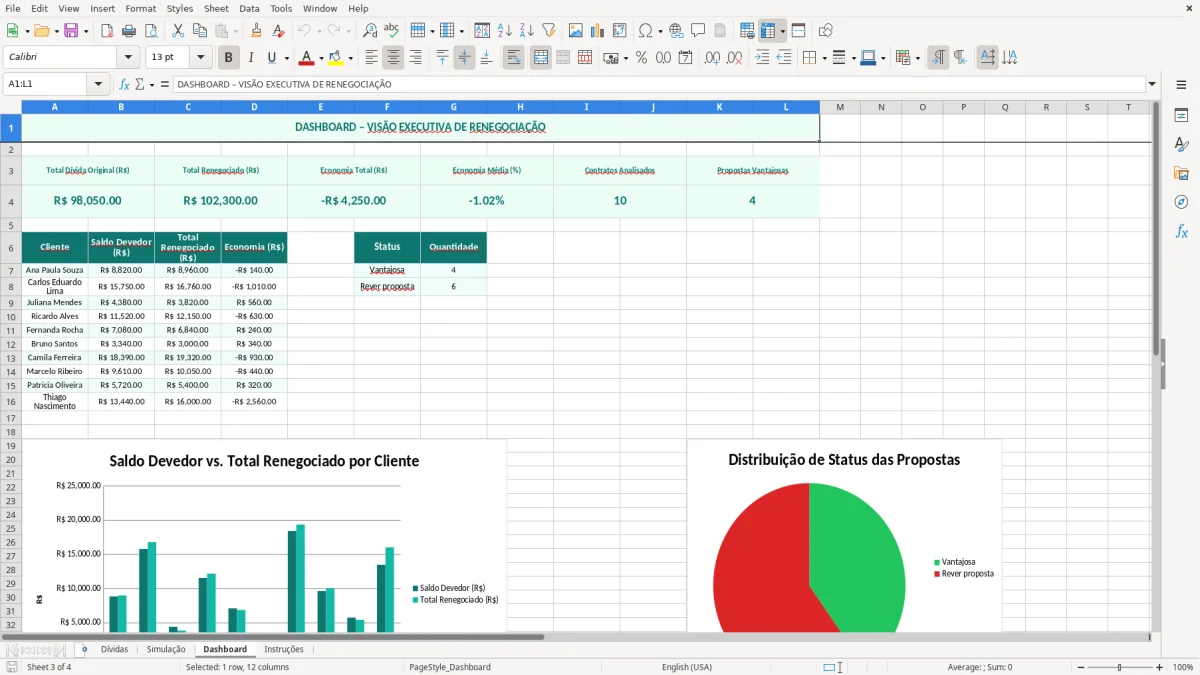Expand the formula bar
Screen dimensions: 1200x675
coord(1152,84)
